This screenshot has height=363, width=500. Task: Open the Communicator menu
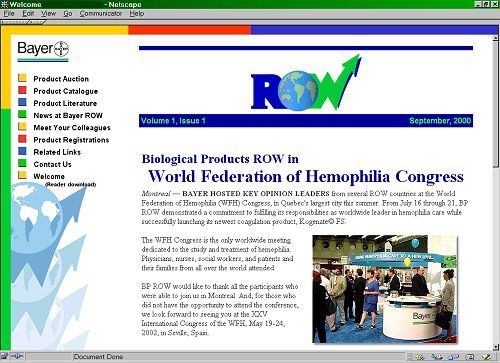(101, 14)
